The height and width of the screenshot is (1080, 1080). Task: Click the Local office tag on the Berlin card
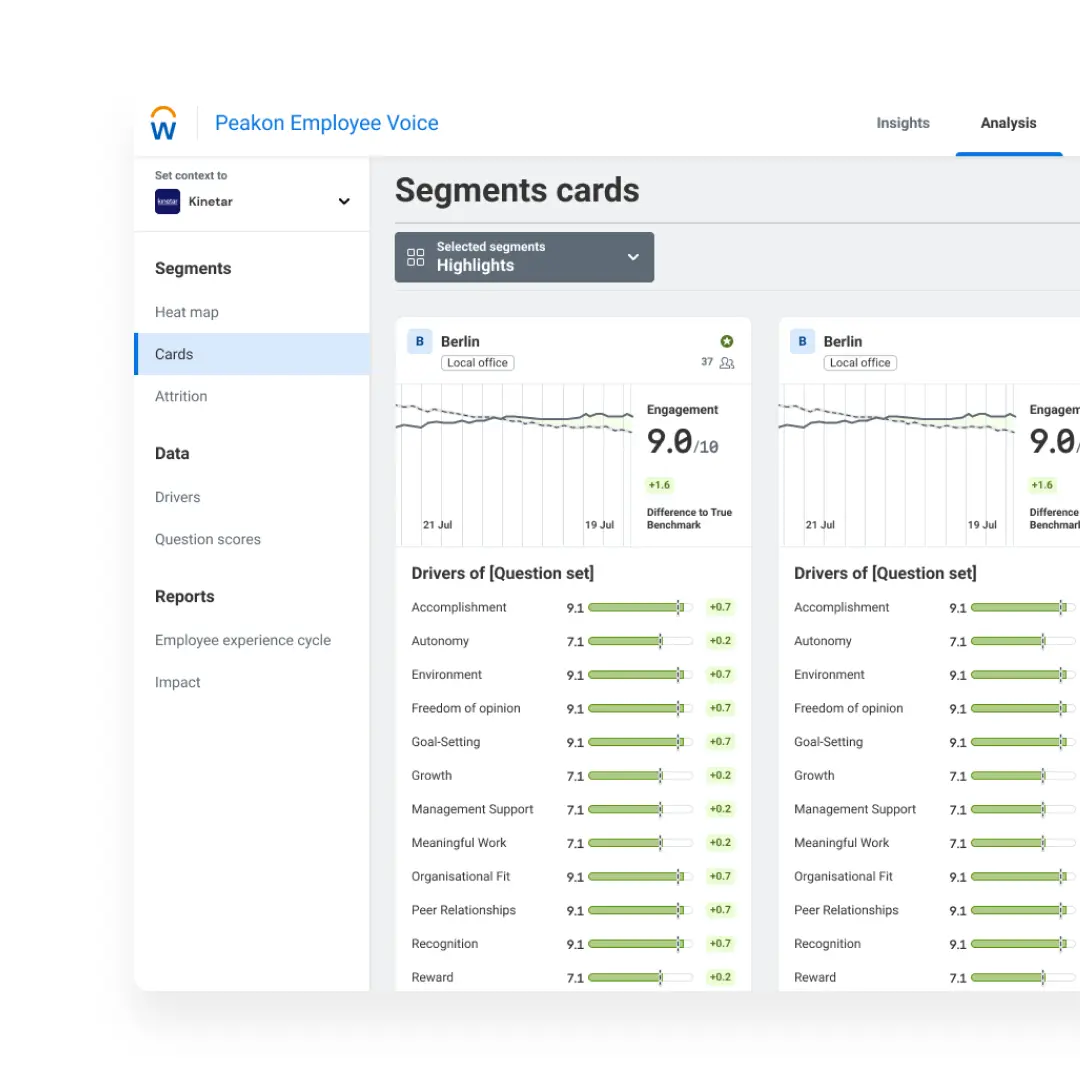tap(477, 362)
